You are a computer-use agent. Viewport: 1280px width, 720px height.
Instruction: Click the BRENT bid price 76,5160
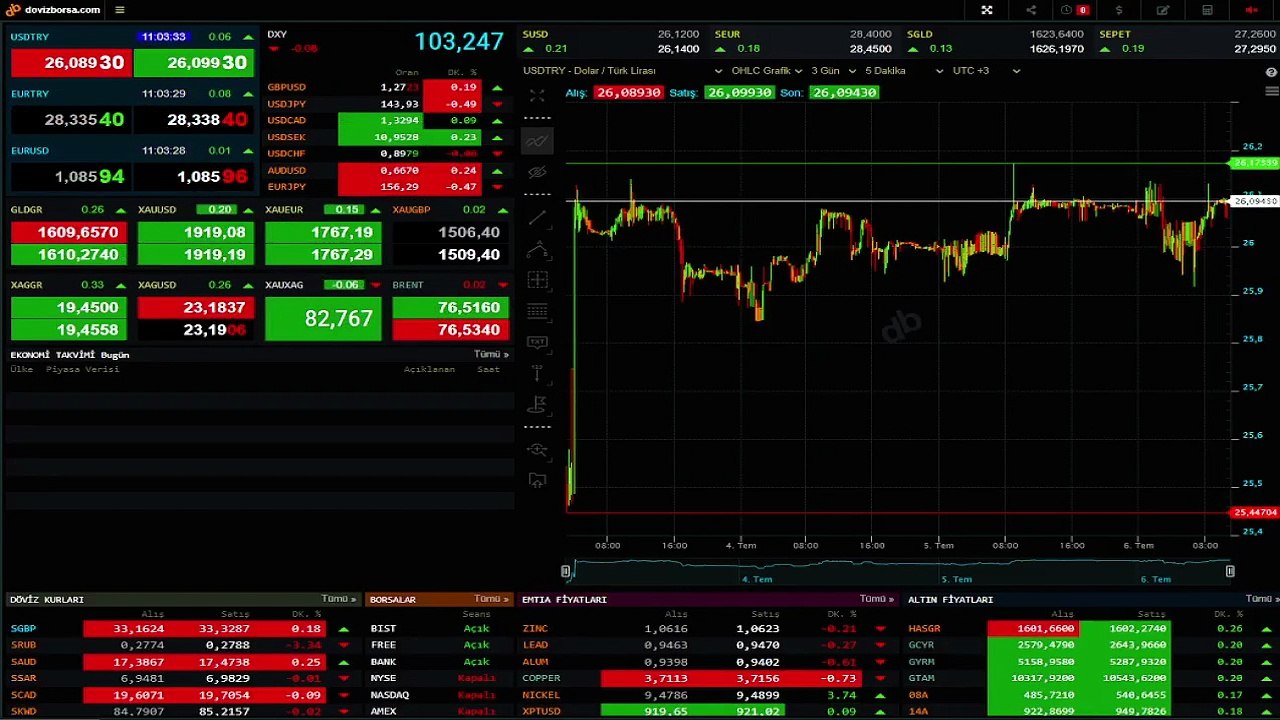[450, 308]
